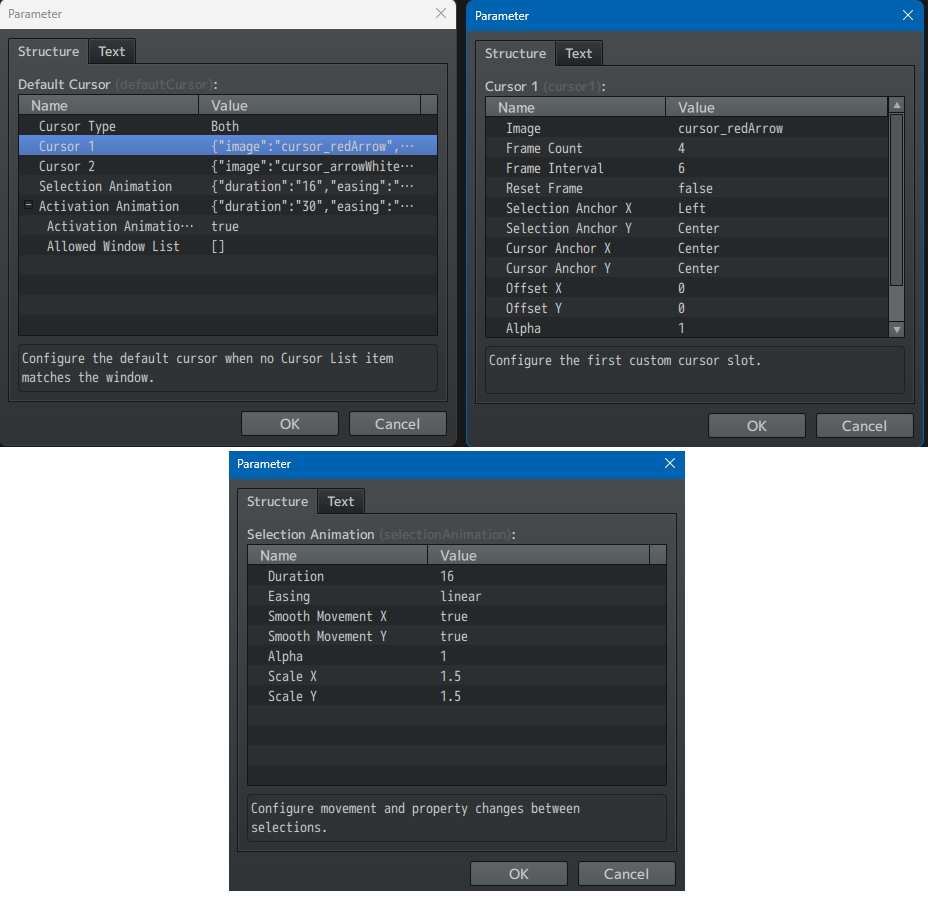Click Name column header in Cursor 1

coord(576,107)
